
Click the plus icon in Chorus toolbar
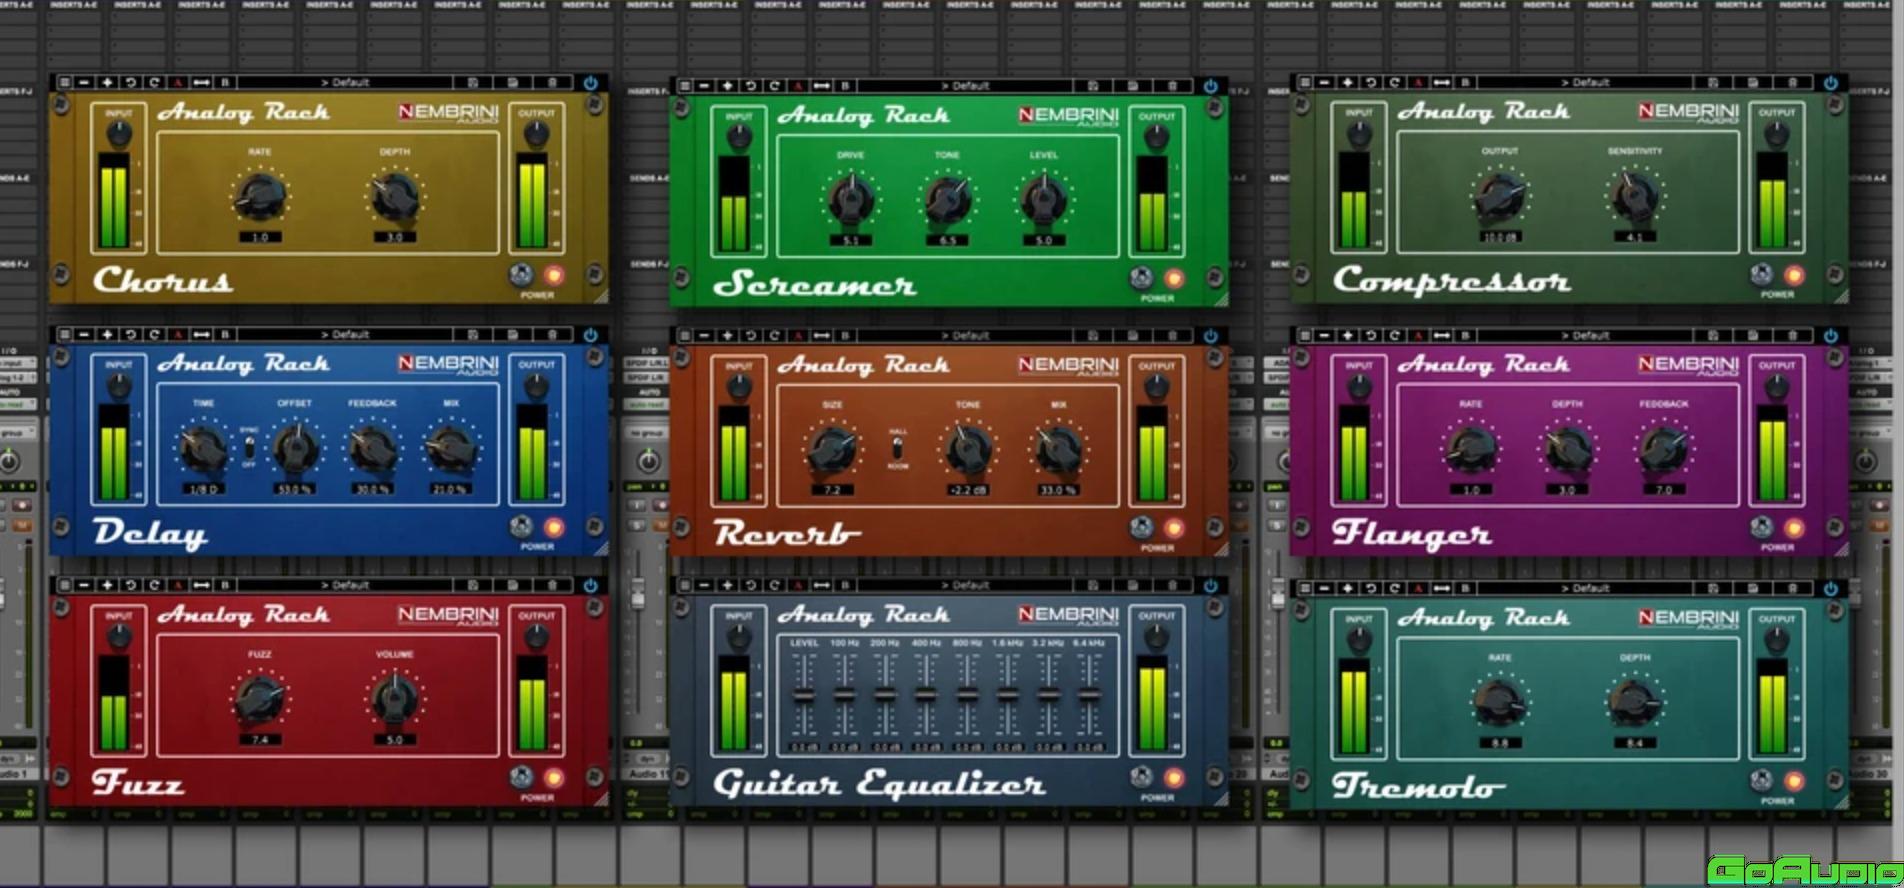pos(107,82)
